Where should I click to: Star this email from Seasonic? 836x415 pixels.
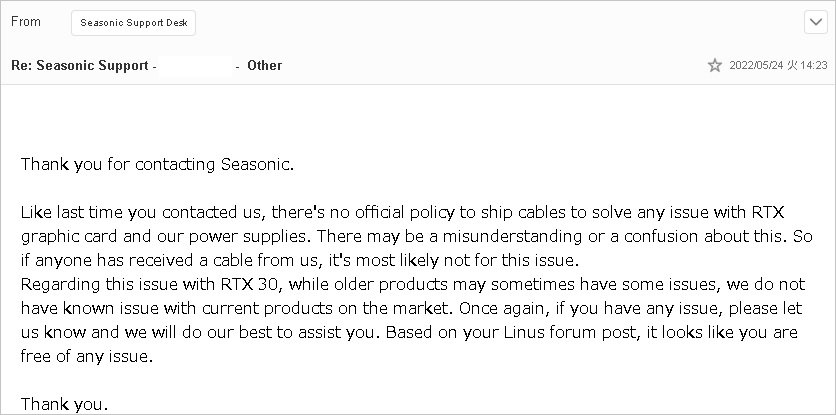714,65
